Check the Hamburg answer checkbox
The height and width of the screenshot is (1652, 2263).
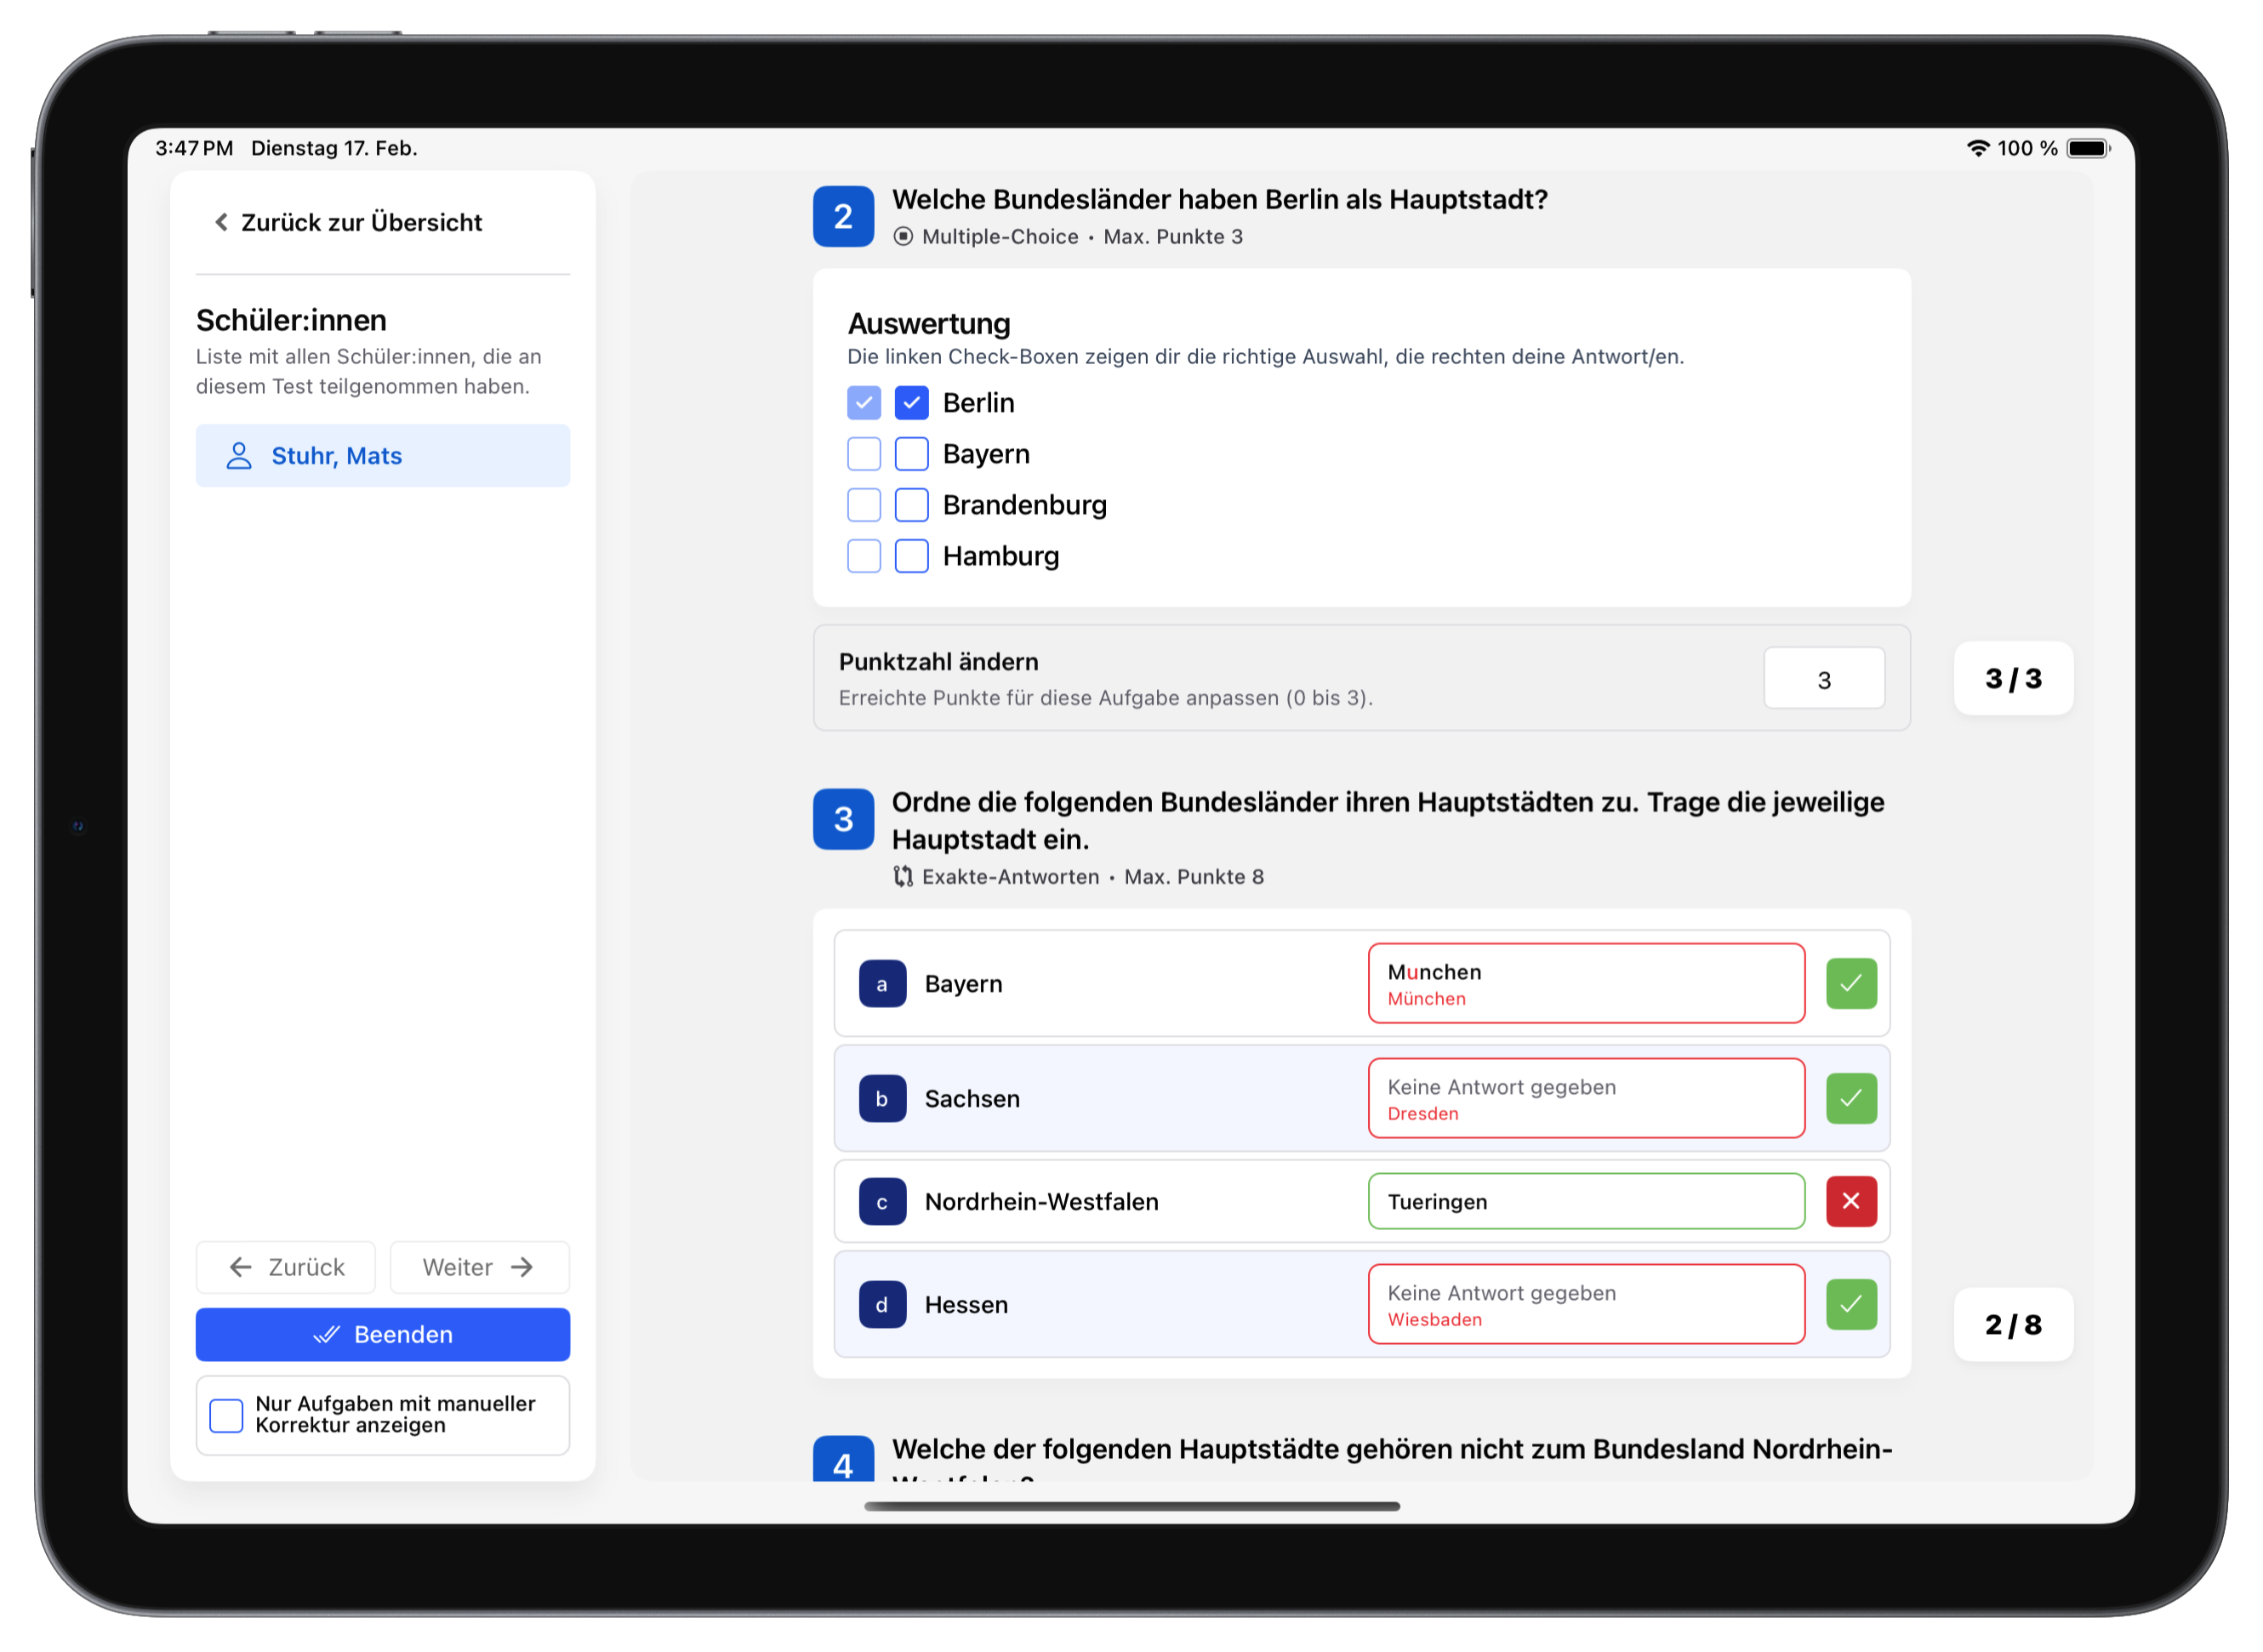click(x=911, y=556)
